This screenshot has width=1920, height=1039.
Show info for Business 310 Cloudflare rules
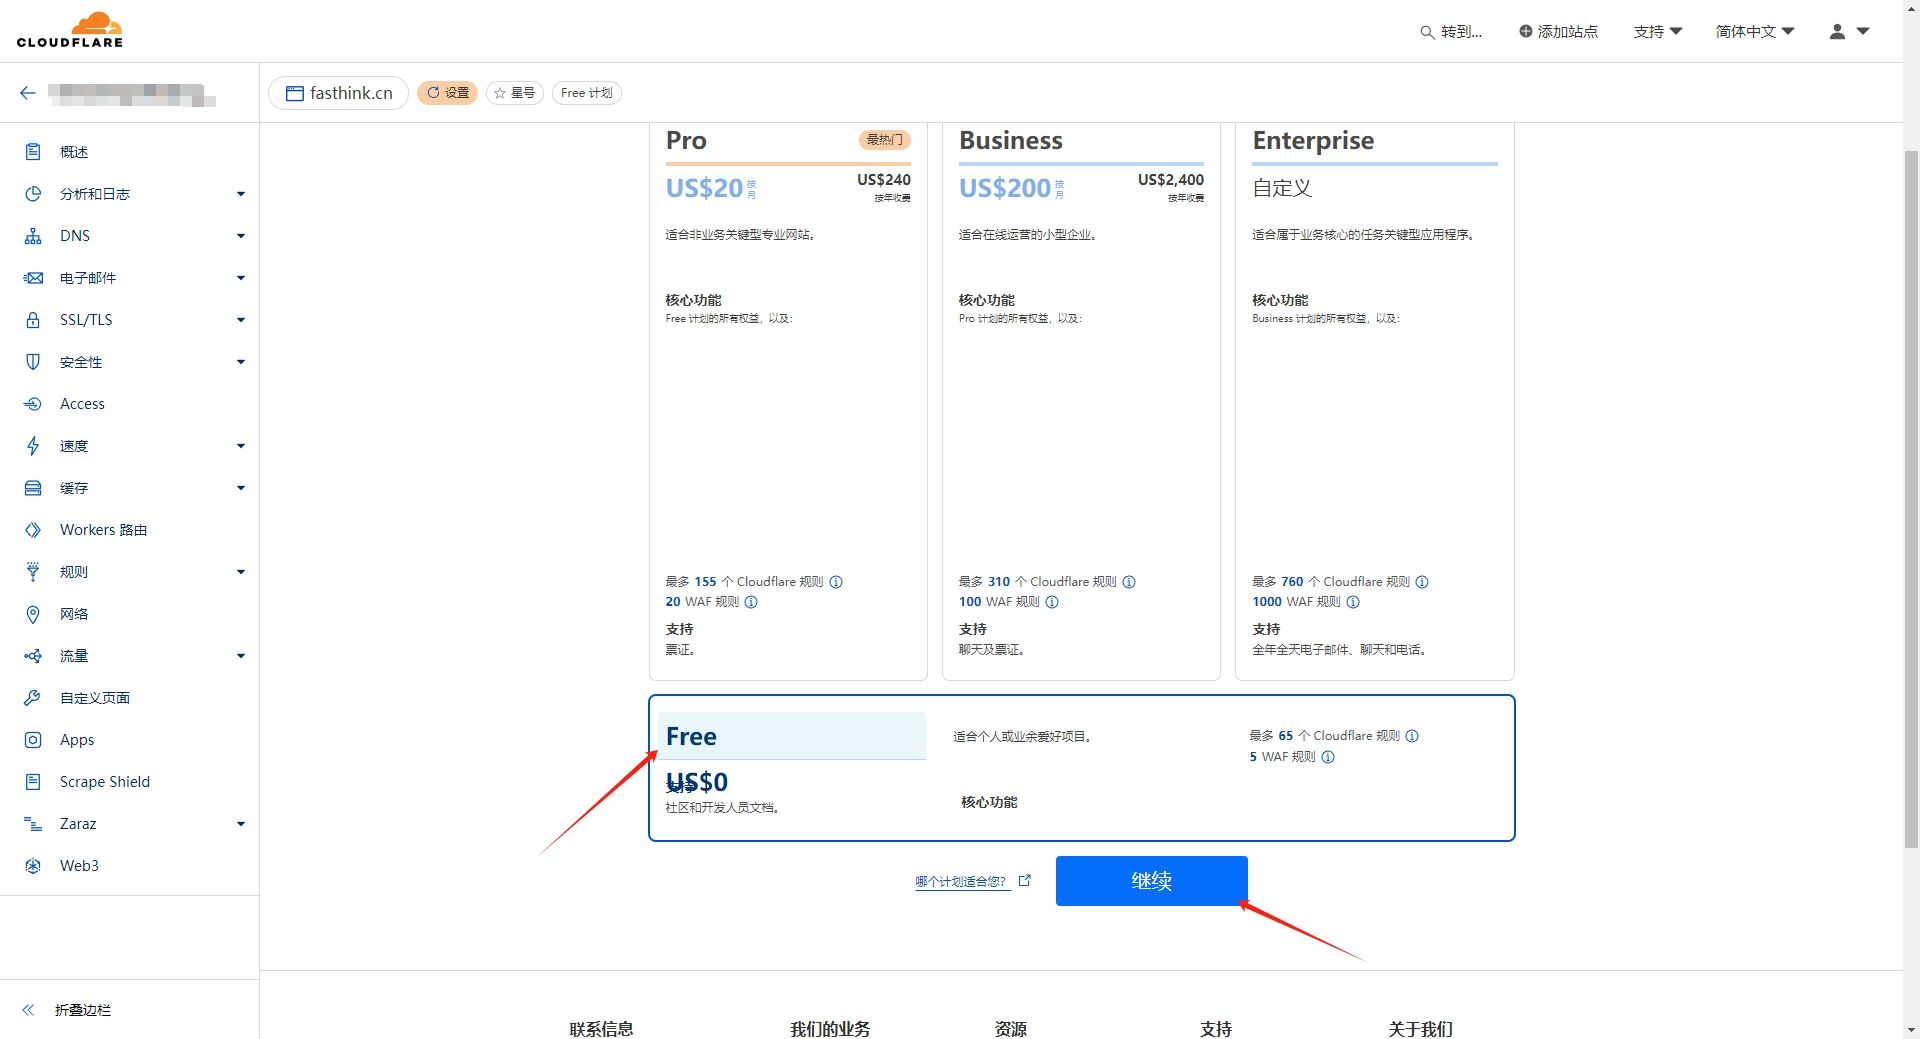point(1129,582)
